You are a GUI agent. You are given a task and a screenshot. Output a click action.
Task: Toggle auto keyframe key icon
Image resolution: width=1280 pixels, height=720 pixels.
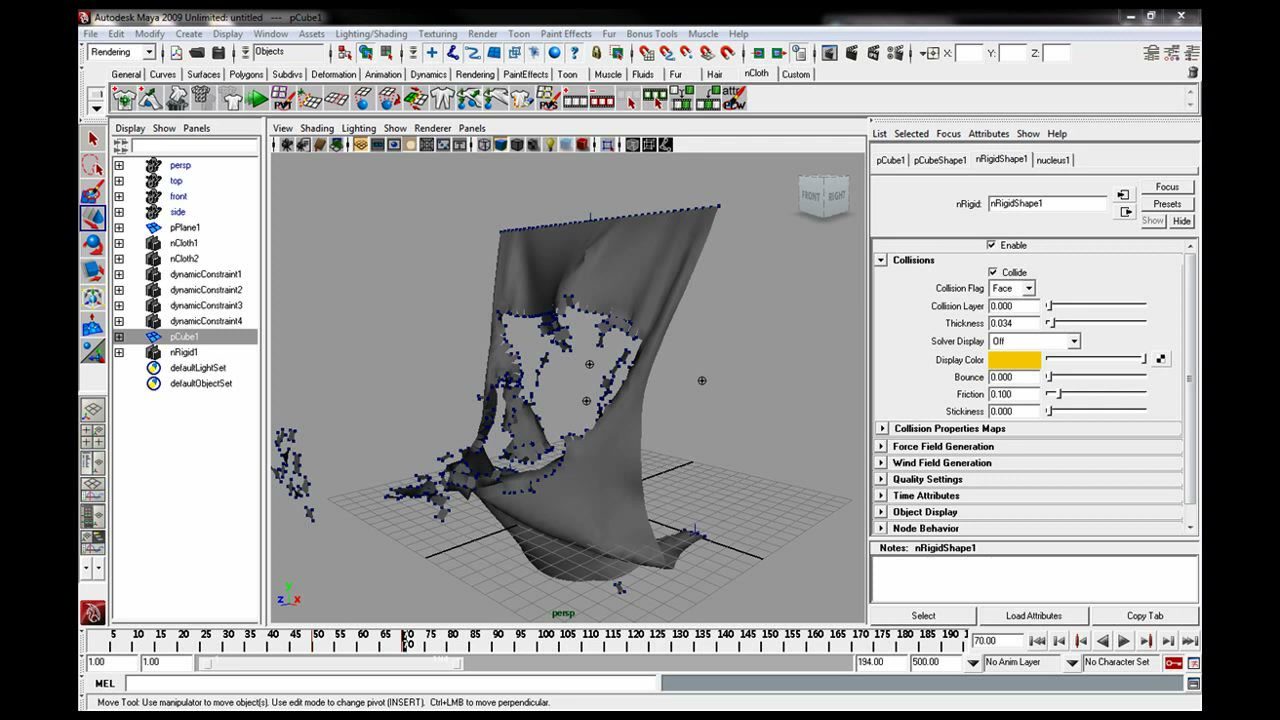pyautogui.click(x=1173, y=662)
